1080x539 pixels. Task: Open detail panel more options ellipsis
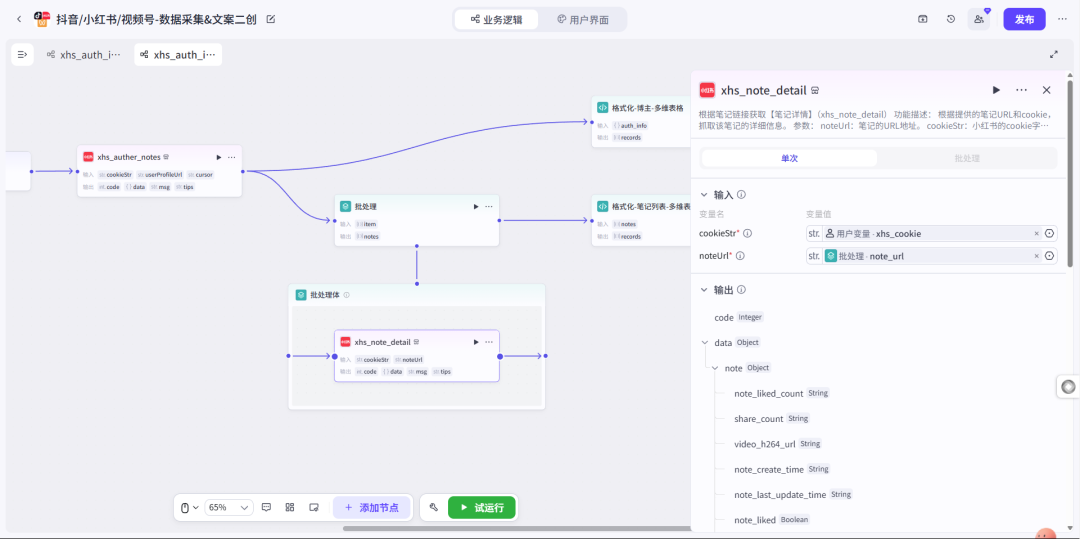(1021, 90)
